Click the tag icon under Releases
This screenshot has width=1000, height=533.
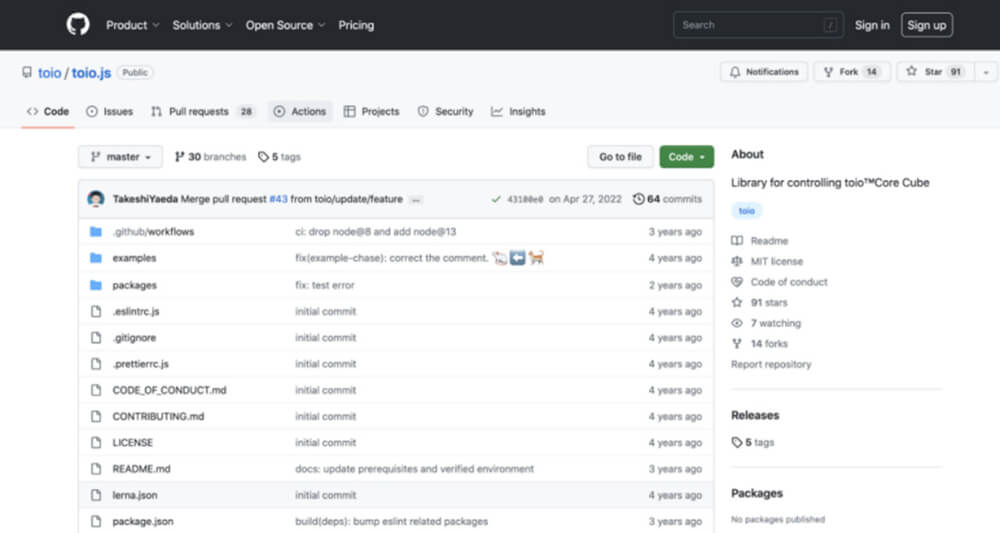point(737,442)
